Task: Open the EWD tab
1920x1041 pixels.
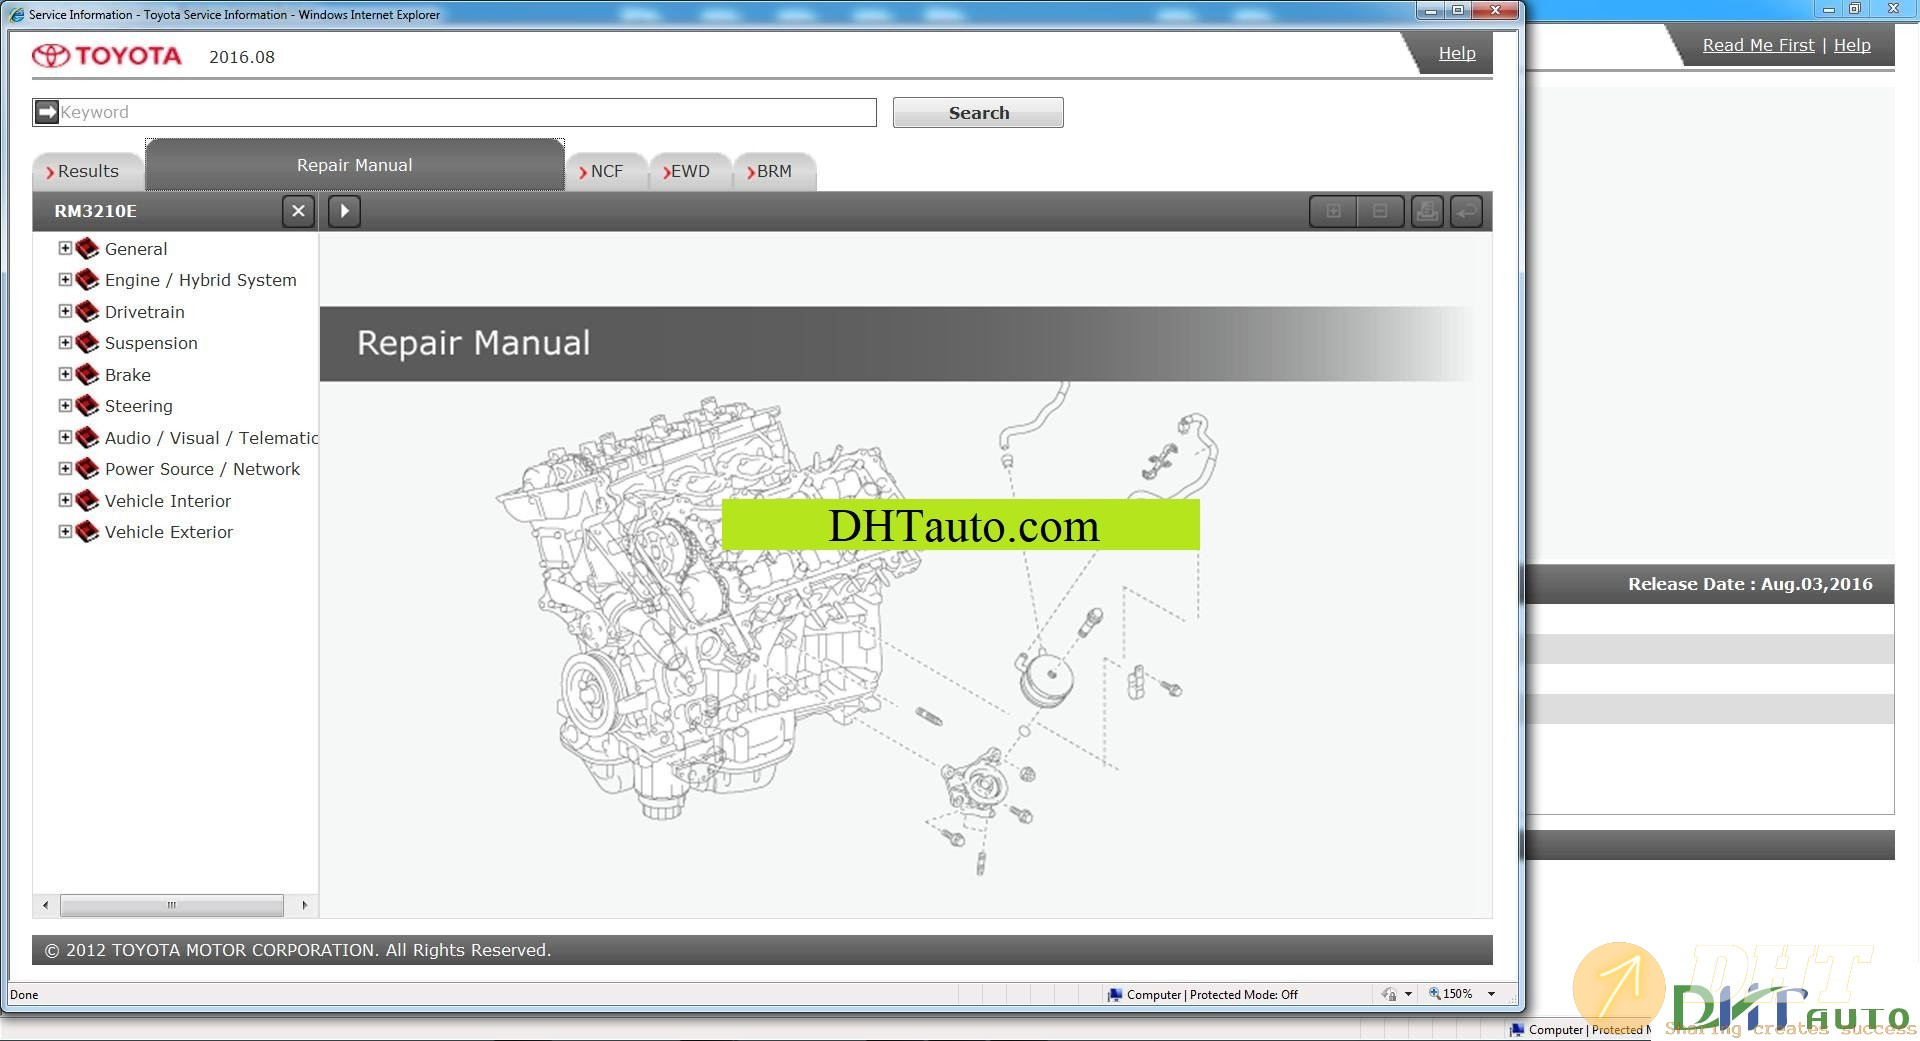Action: point(689,171)
